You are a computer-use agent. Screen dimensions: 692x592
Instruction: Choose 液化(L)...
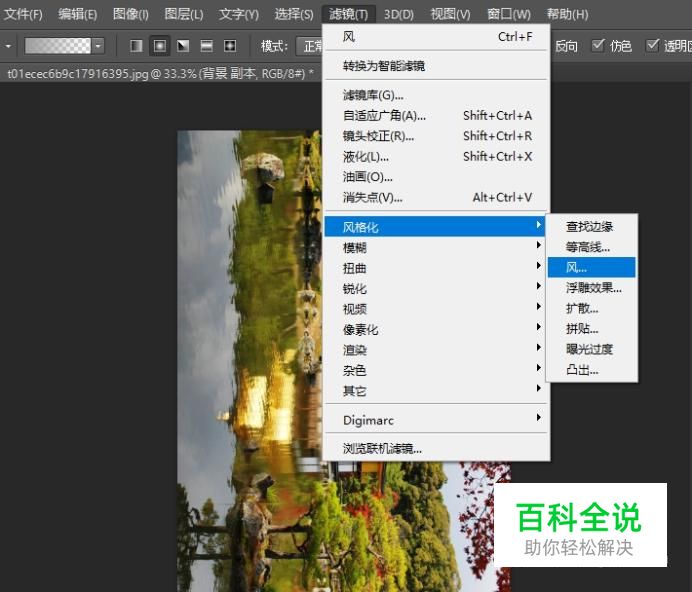pyautogui.click(x=436, y=156)
